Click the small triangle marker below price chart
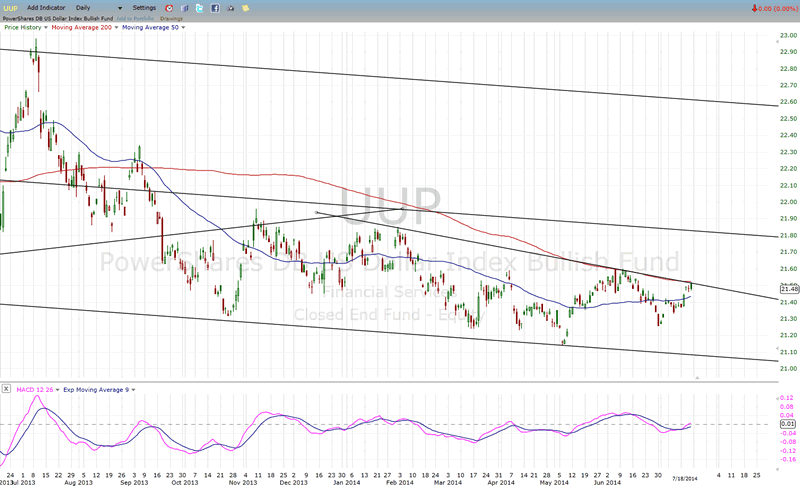This screenshot has width=800, height=486. (697, 377)
